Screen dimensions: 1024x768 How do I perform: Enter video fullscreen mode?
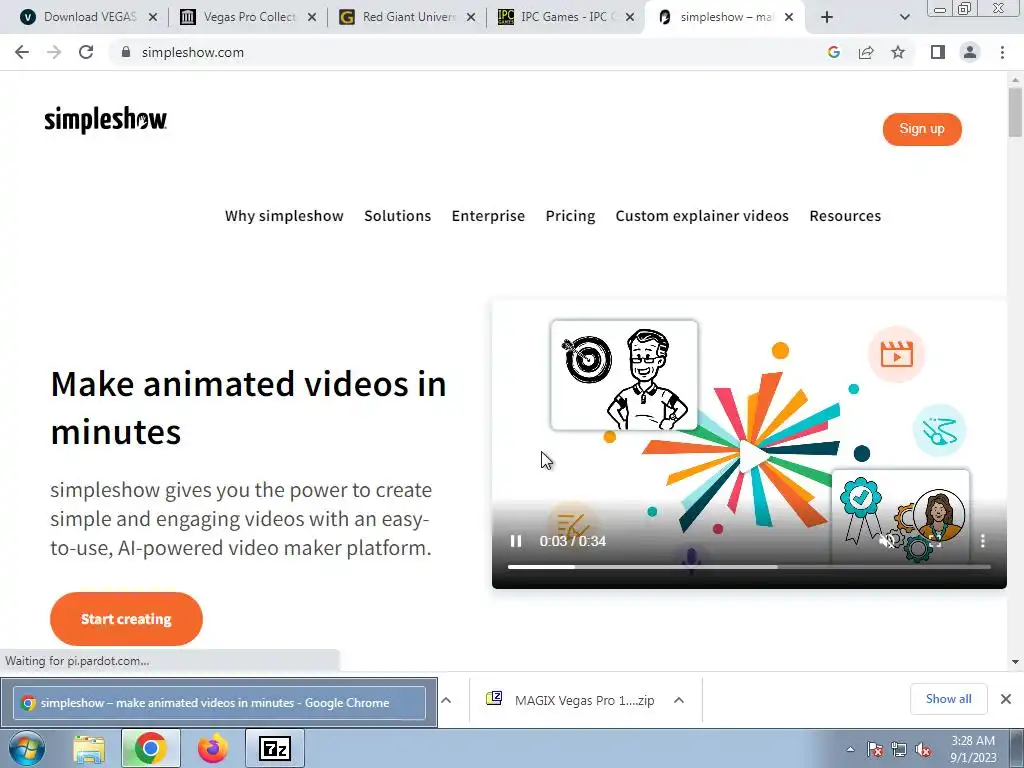935,541
